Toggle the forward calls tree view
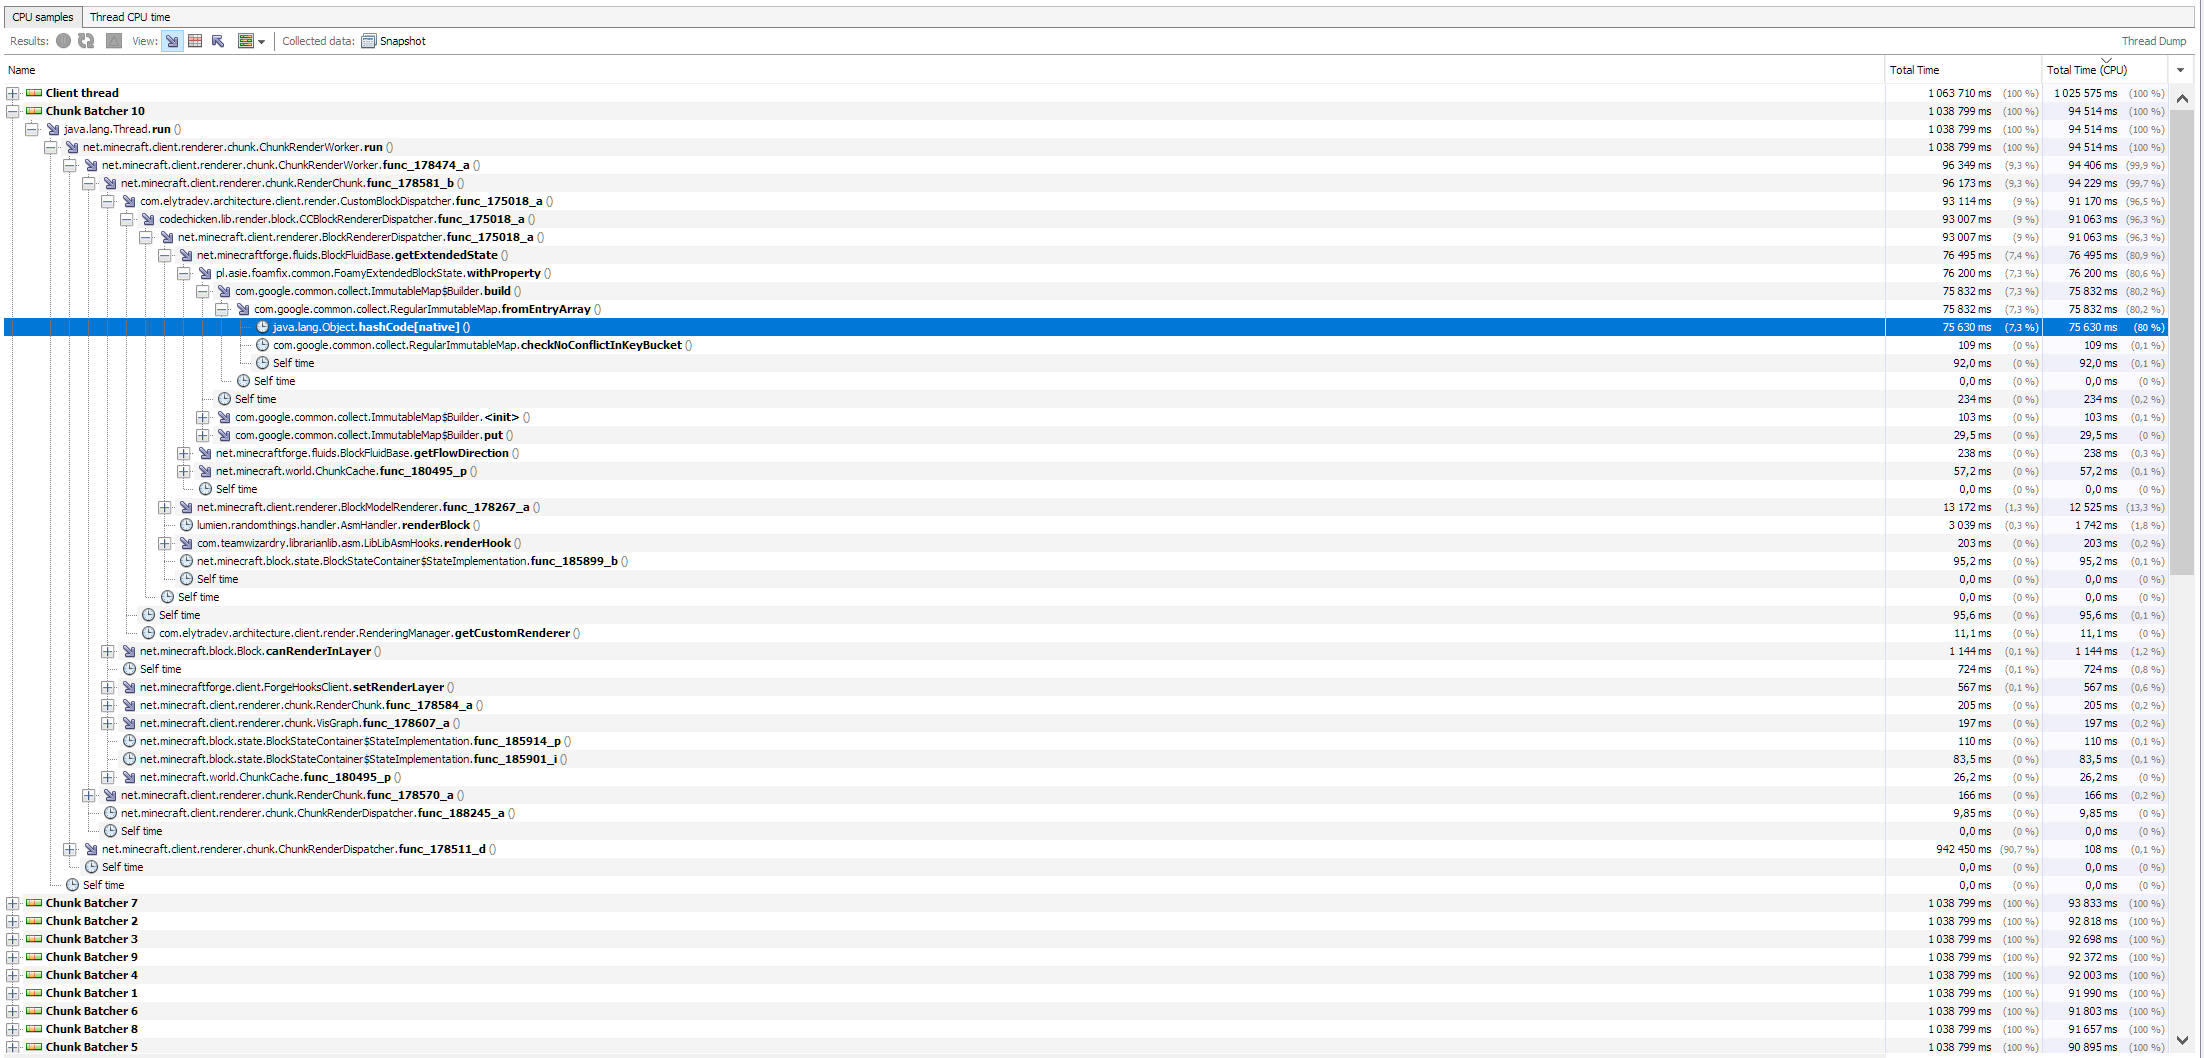Viewport: 2204px width, 1058px height. pos(172,41)
